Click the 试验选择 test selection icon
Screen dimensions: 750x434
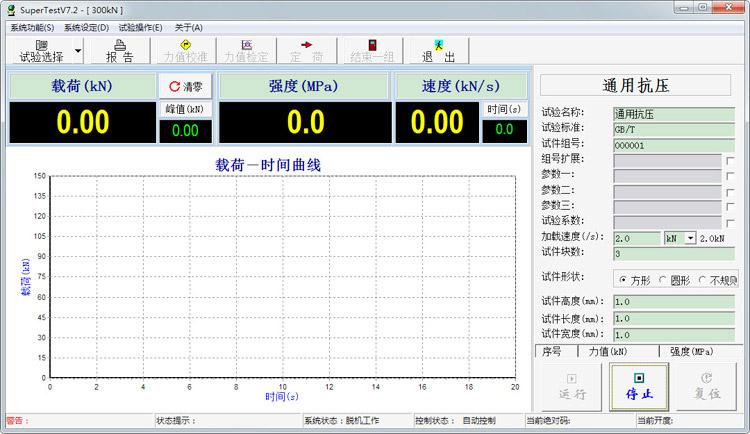(x=41, y=45)
